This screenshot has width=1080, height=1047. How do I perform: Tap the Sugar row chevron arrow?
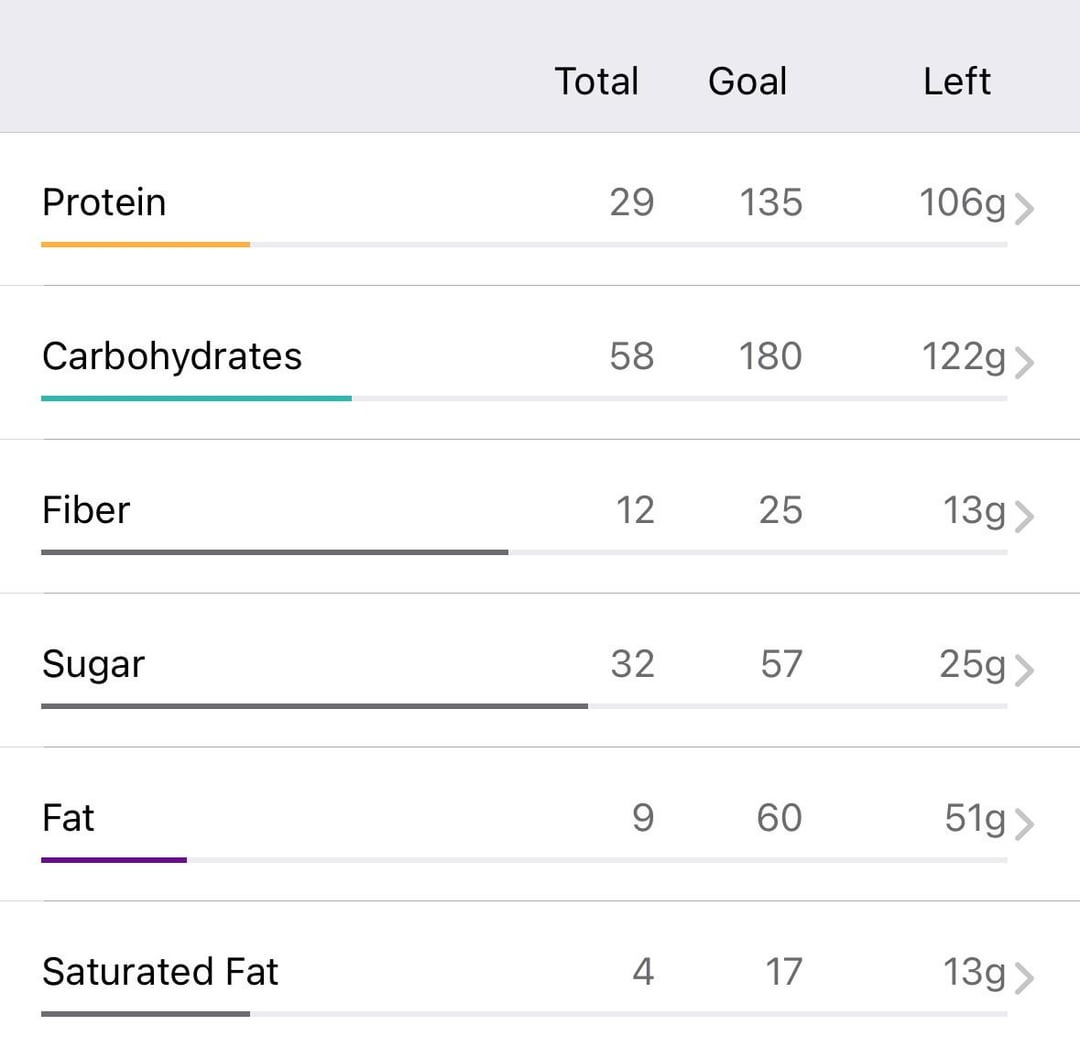click(x=1024, y=670)
